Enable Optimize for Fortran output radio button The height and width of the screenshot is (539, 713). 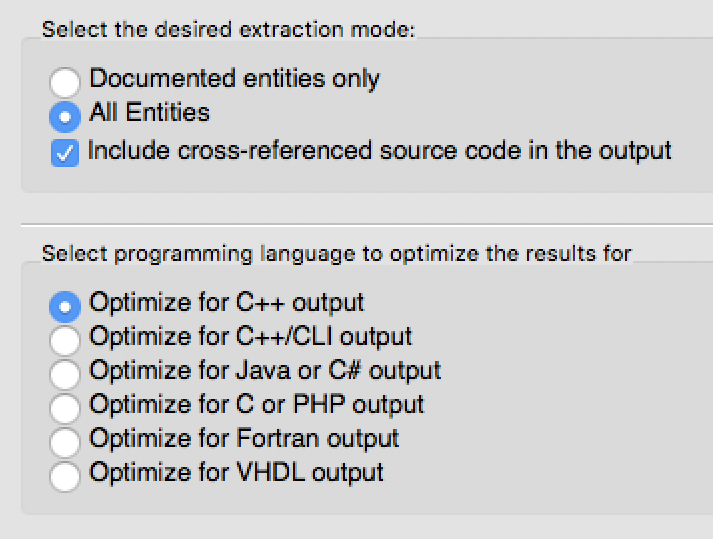pyautogui.click(x=65, y=442)
